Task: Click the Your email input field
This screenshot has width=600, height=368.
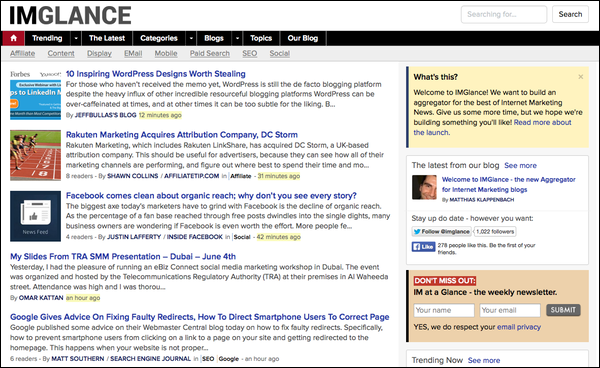Action: click(510, 310)
